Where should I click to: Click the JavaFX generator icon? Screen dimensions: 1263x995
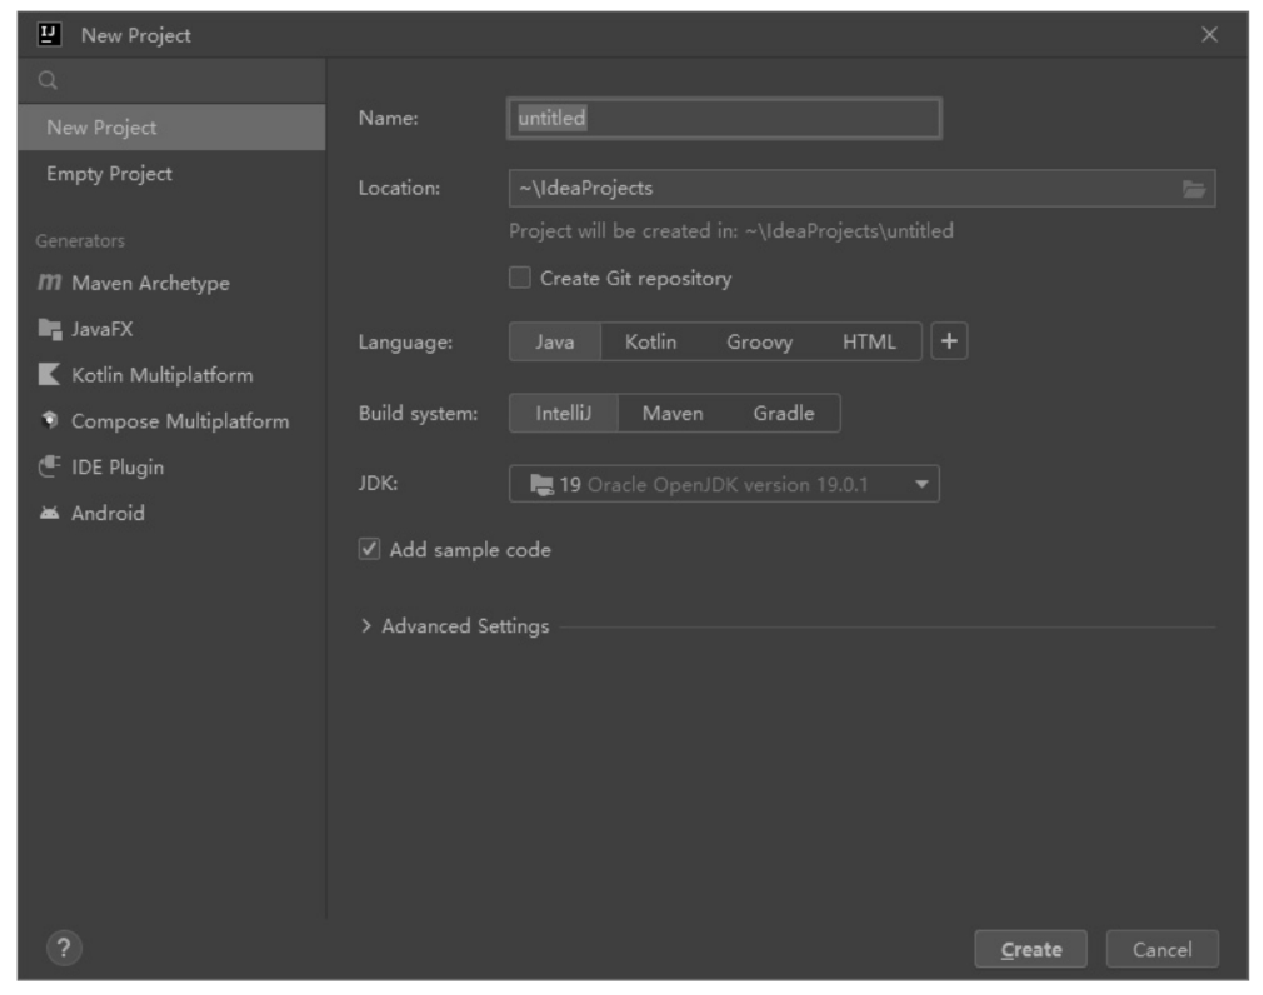pyautogui.click(x=49, y=329)
